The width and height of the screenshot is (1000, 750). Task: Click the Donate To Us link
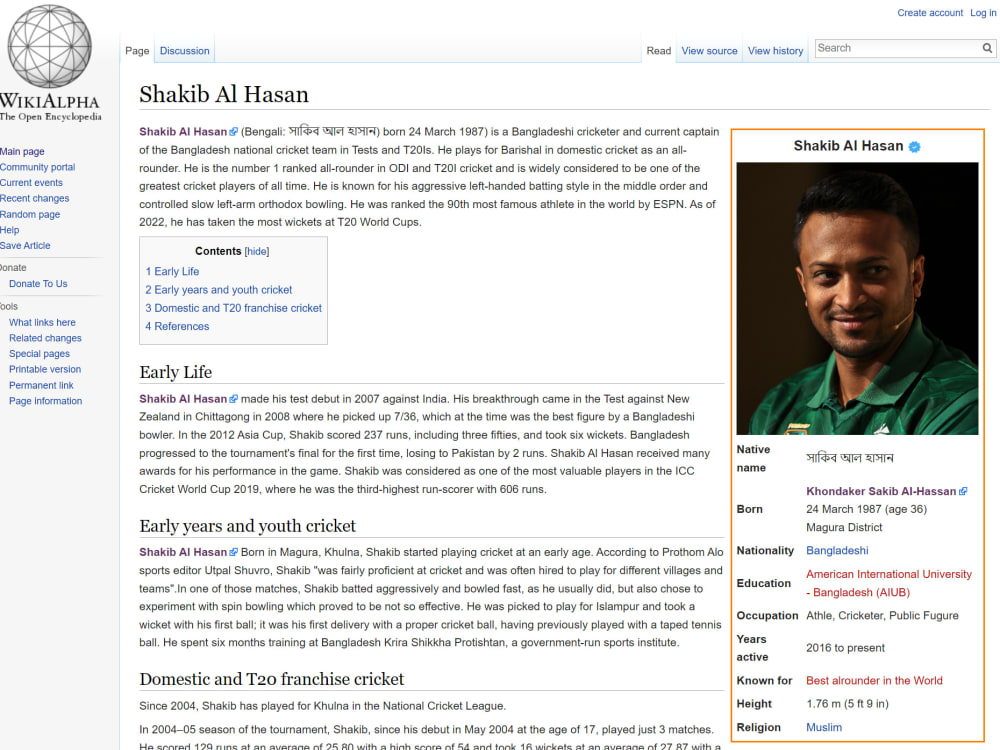point(38,284)
